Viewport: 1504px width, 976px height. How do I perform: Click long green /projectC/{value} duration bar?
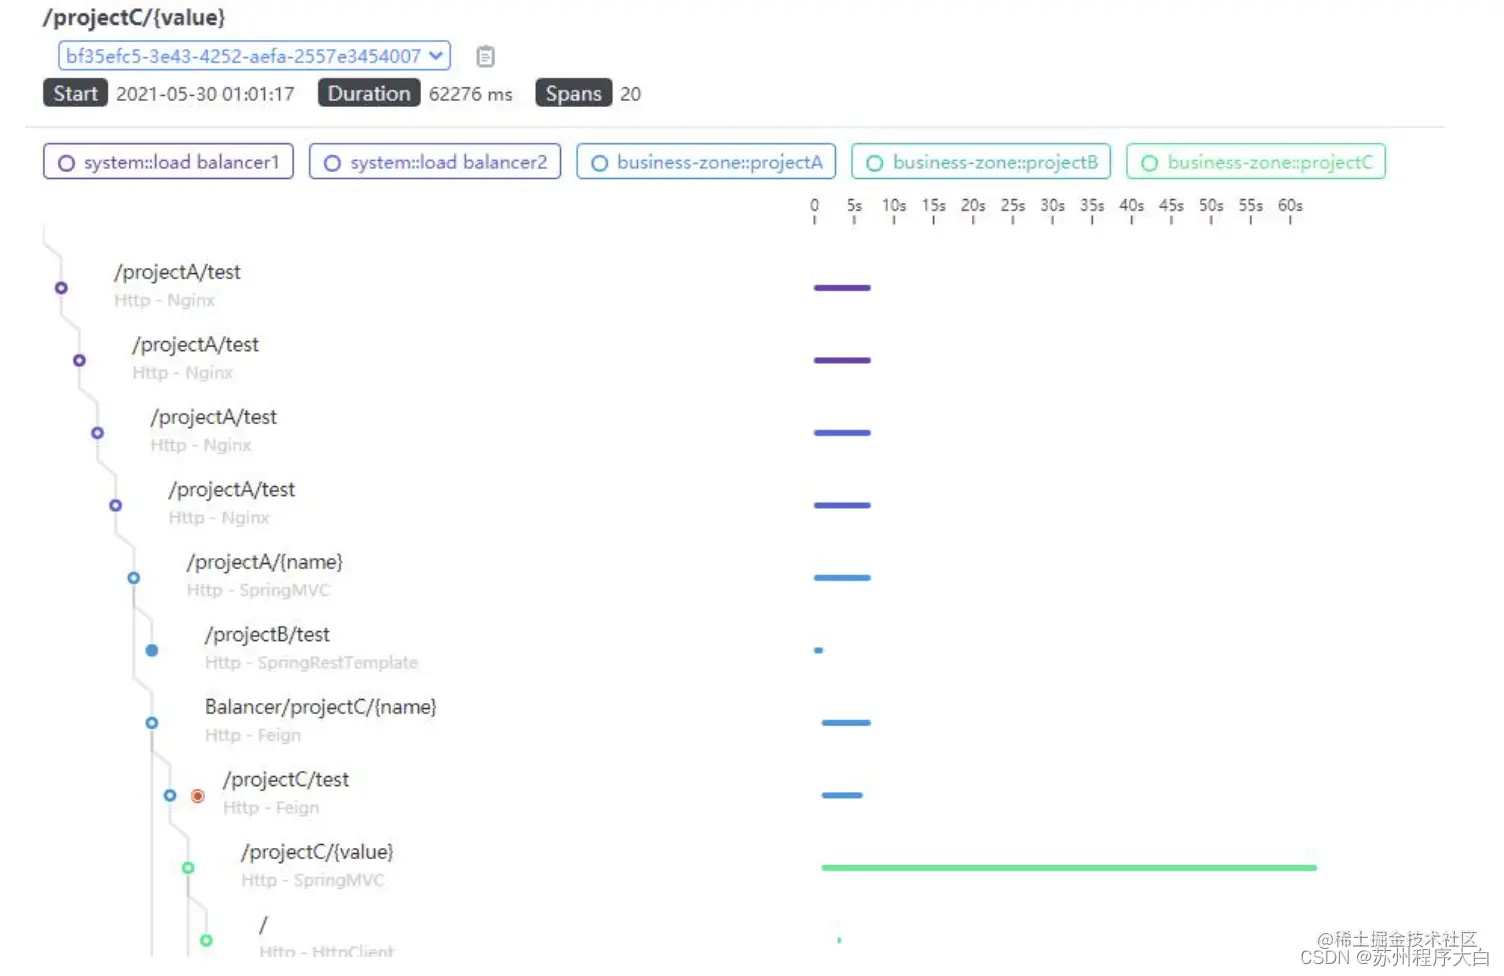point(1069,868)
